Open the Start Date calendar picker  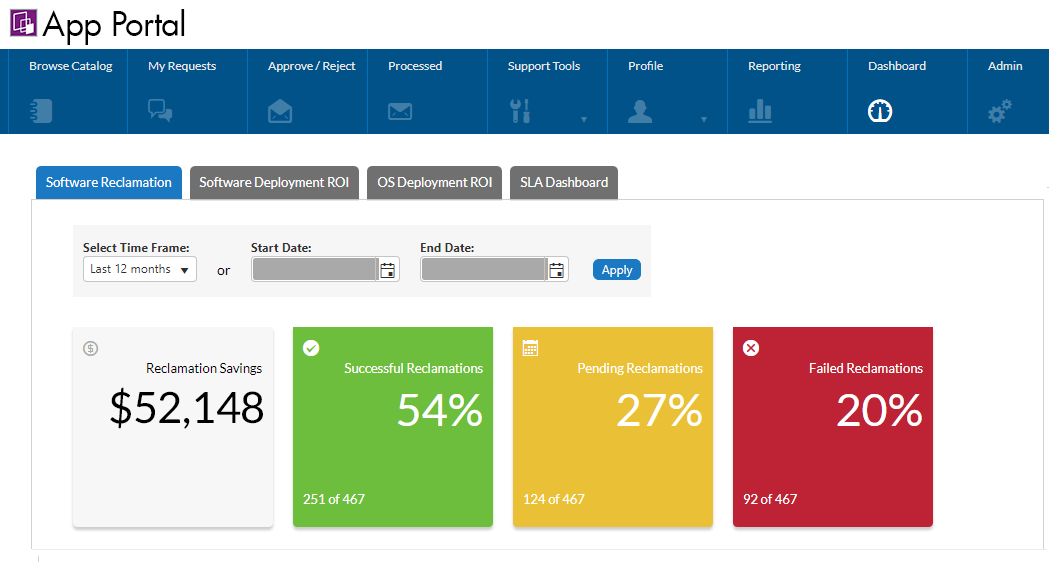click(387, 270)
